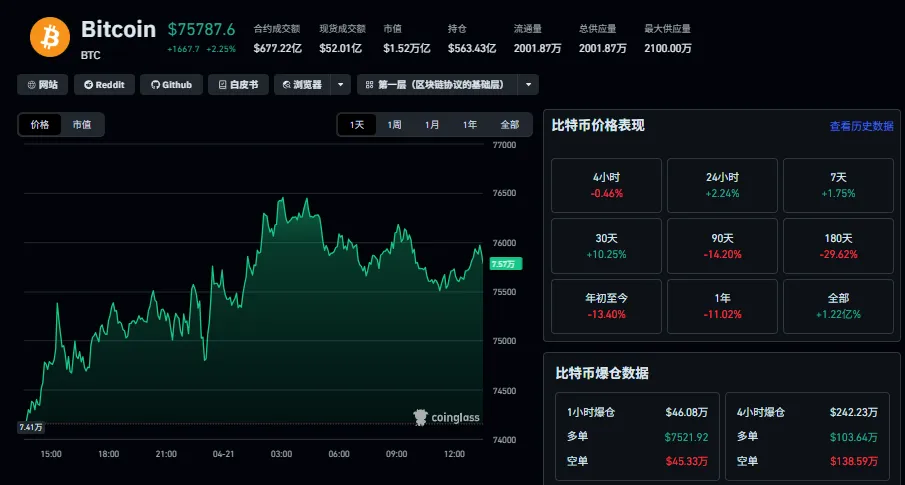Click the 第一层 category tag

[437, 85]
